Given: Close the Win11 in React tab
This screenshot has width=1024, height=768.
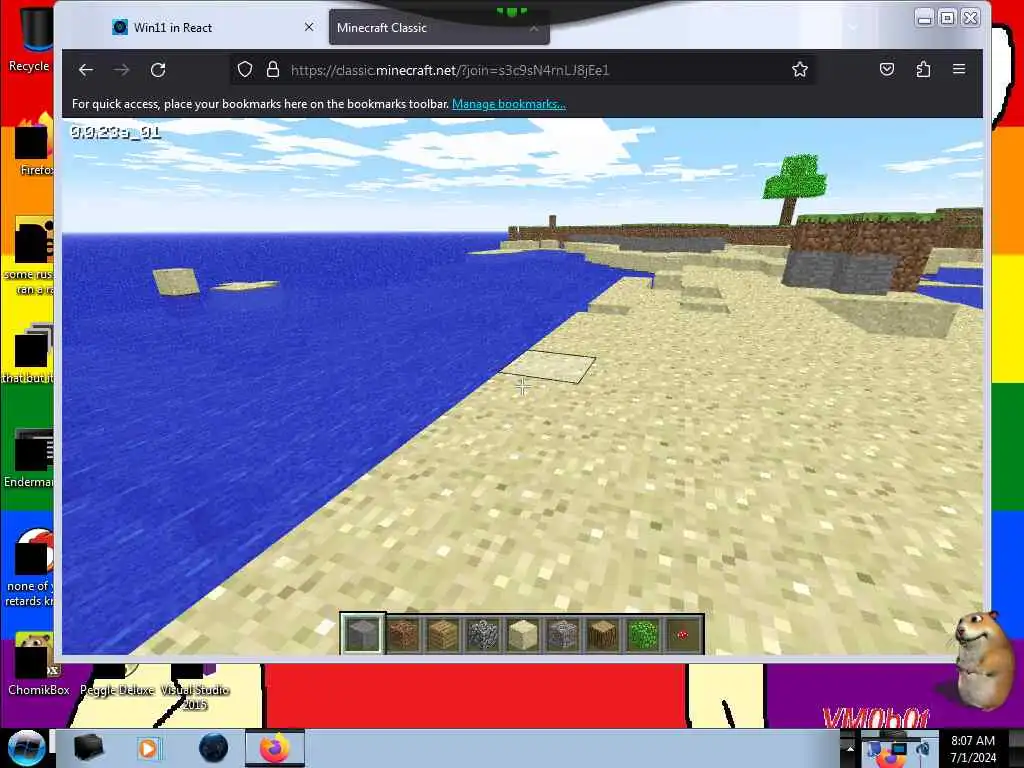Looking at the screenshot, I should (309, 27).
